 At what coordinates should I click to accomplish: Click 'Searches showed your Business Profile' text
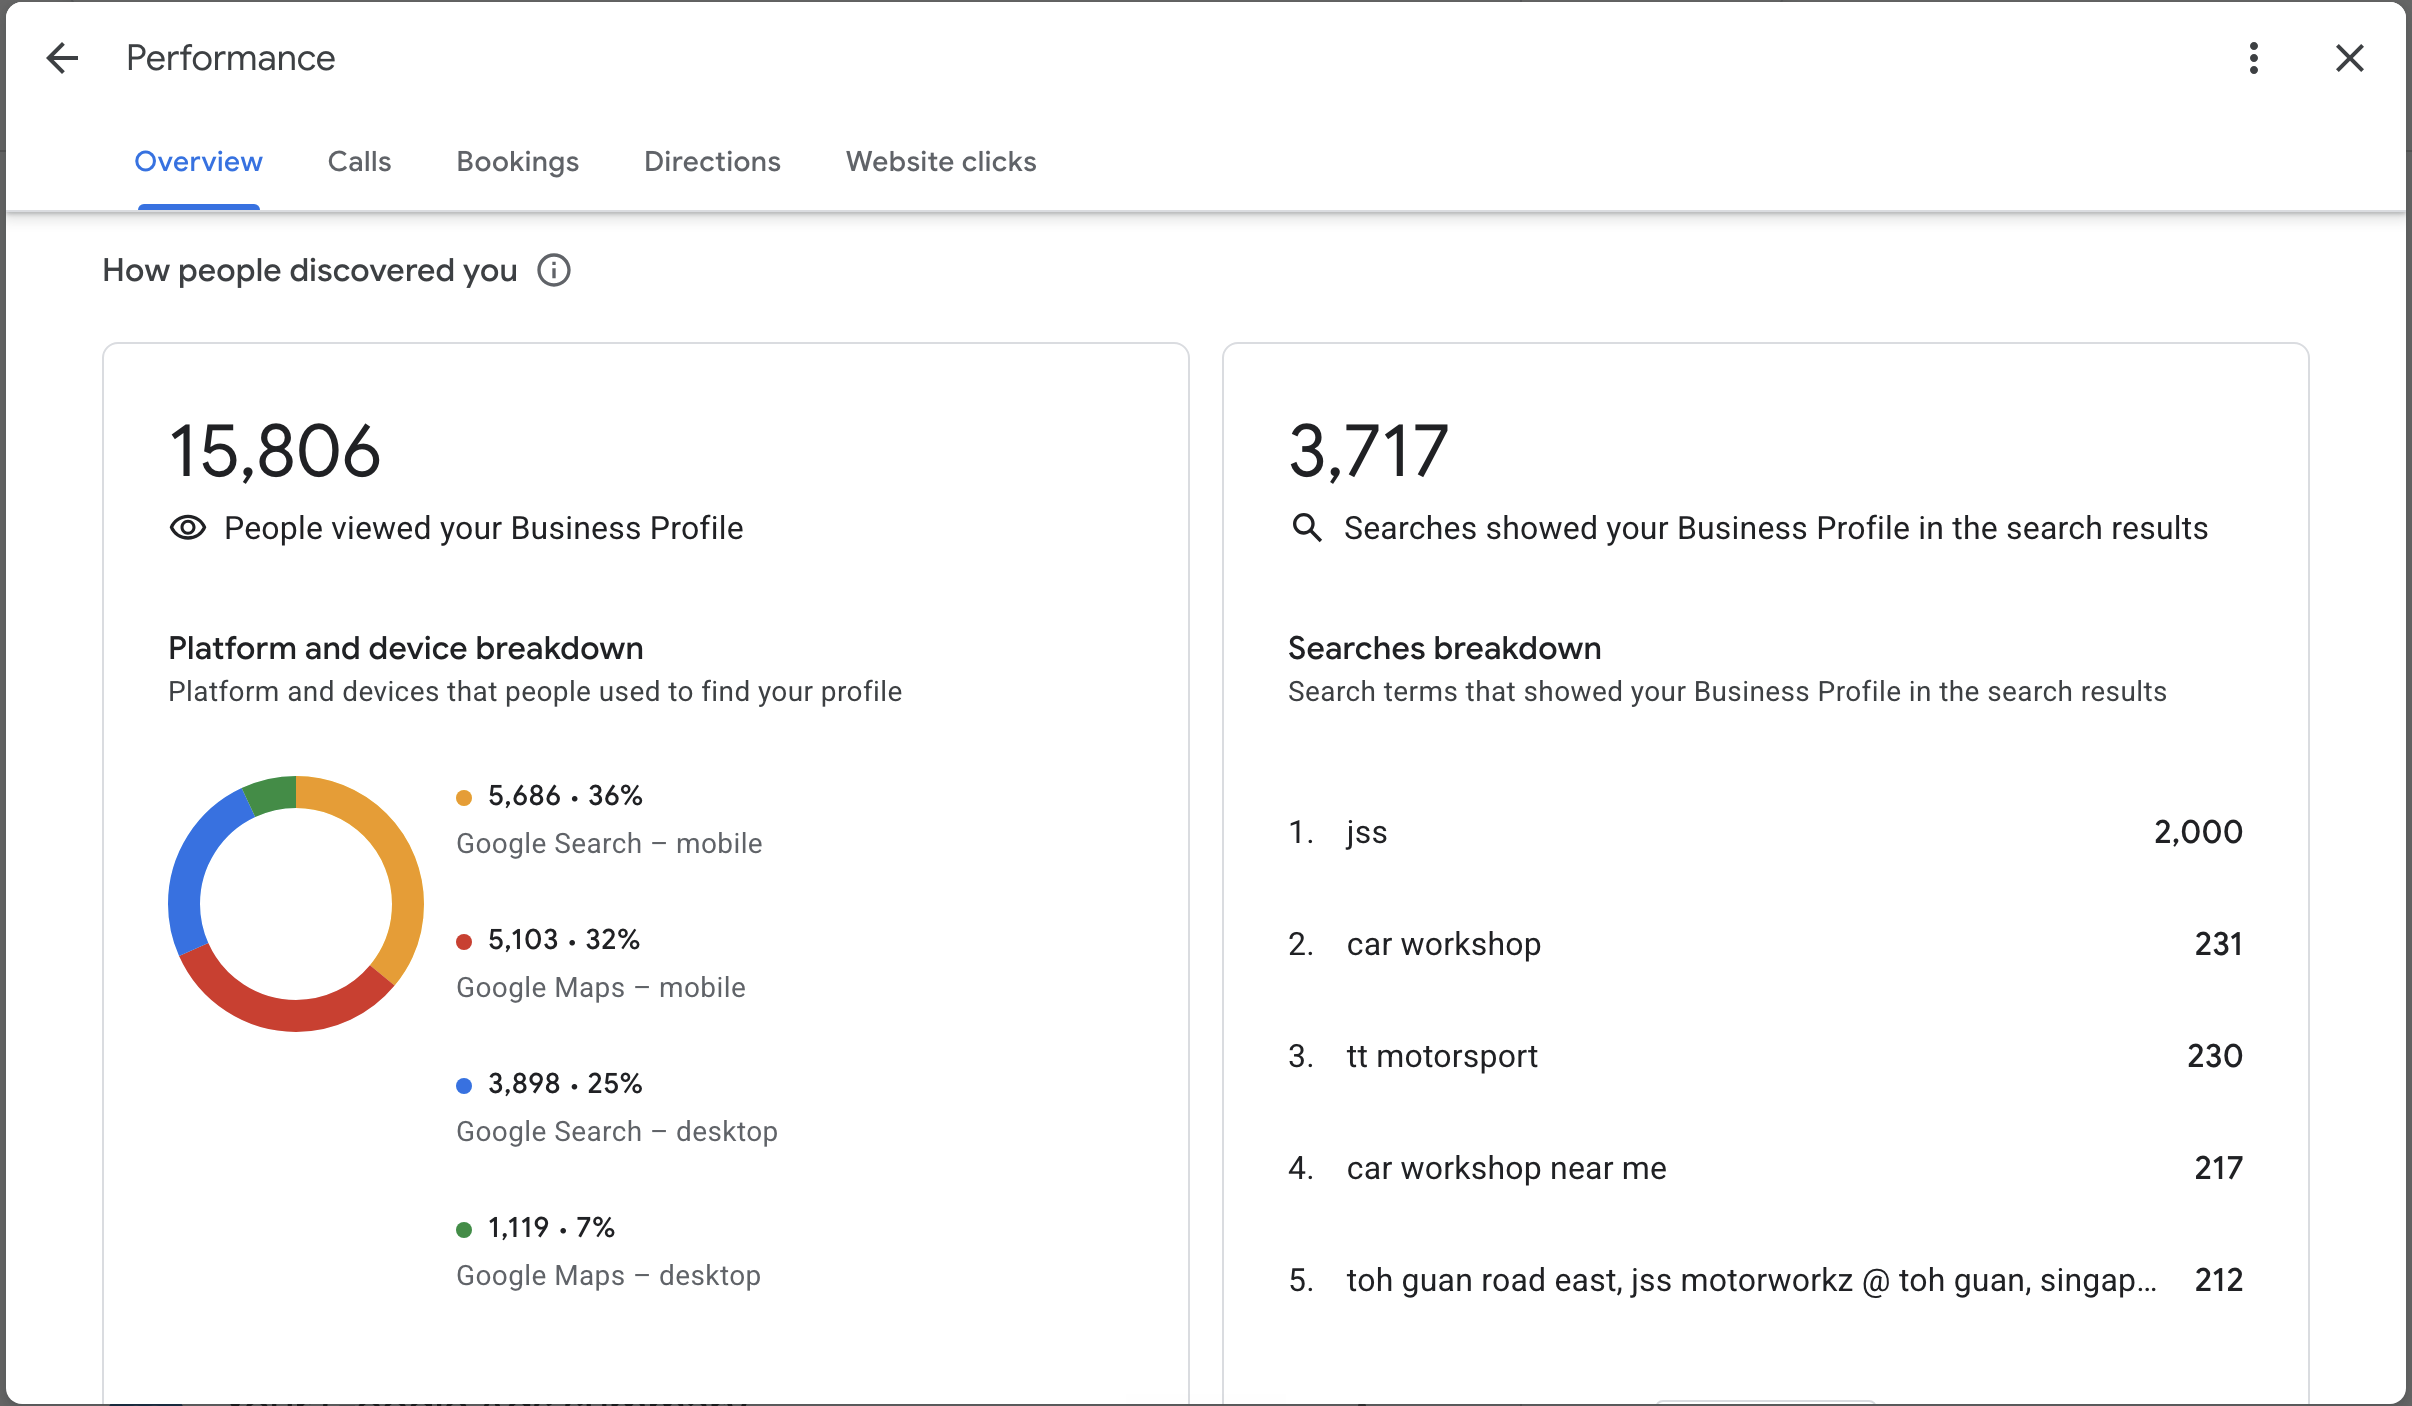[x=1776, y=528]
